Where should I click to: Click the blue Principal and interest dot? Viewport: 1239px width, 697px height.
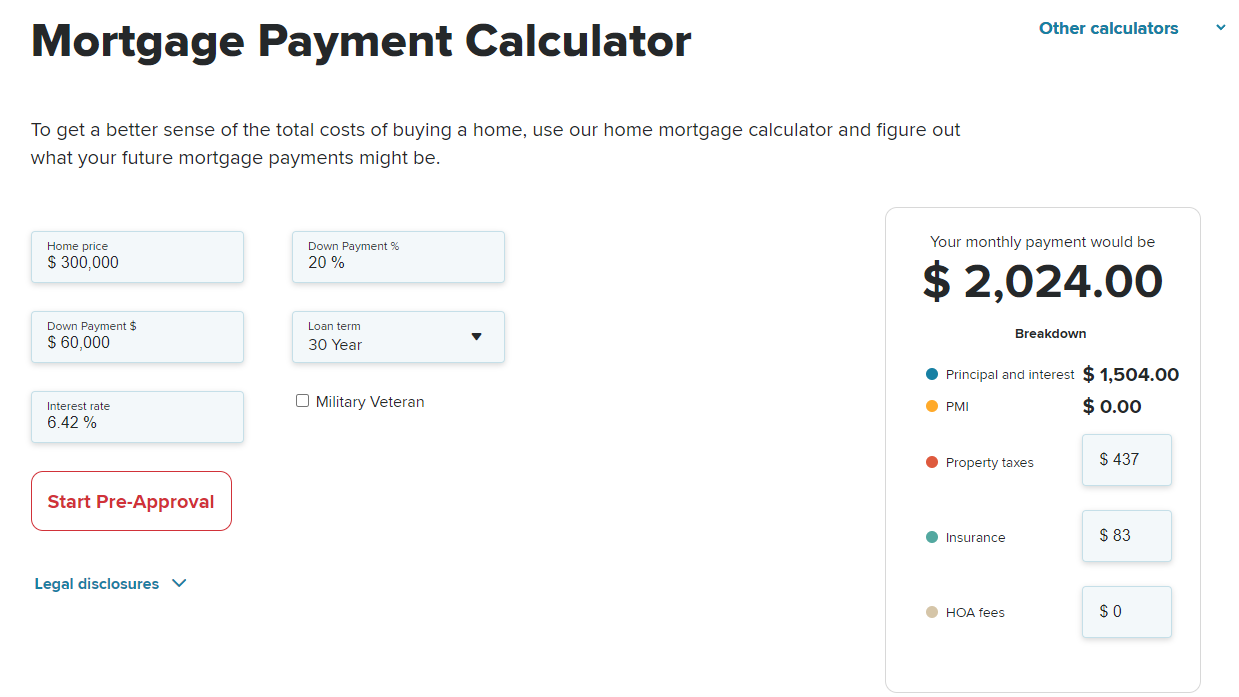pos(932,374)
